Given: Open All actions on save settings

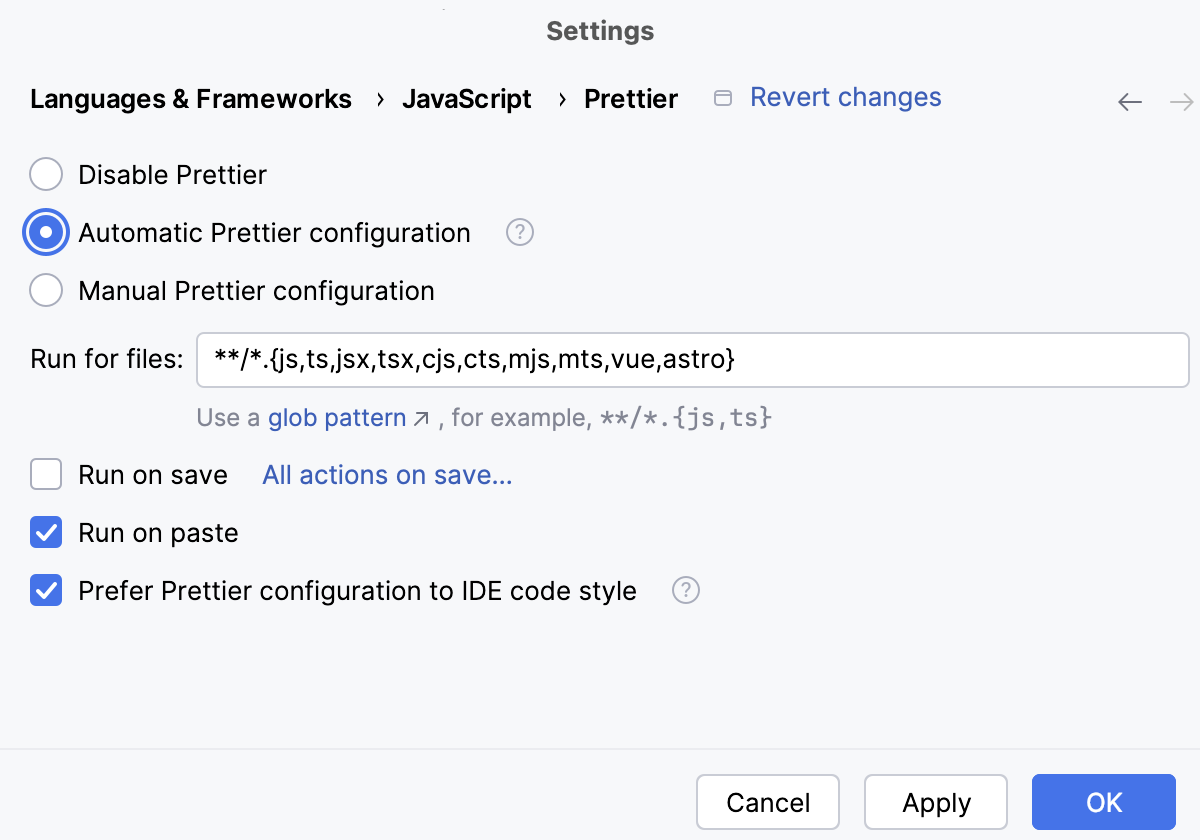Looking at the screenshot, I should tap(386, 474).
